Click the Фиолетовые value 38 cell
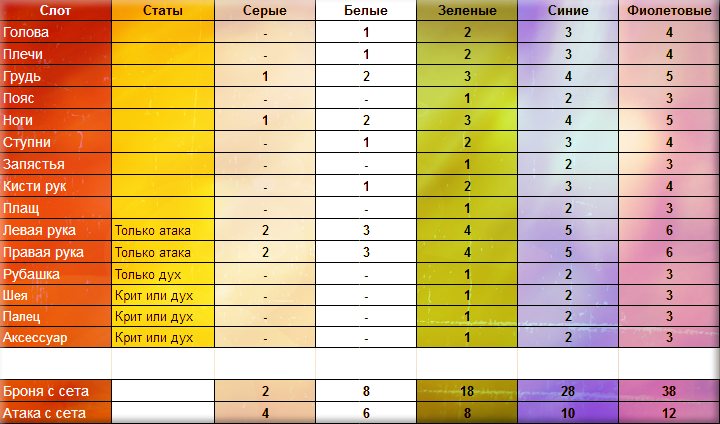The height and width of the screenshot is (424, 720). coord(669,391)
